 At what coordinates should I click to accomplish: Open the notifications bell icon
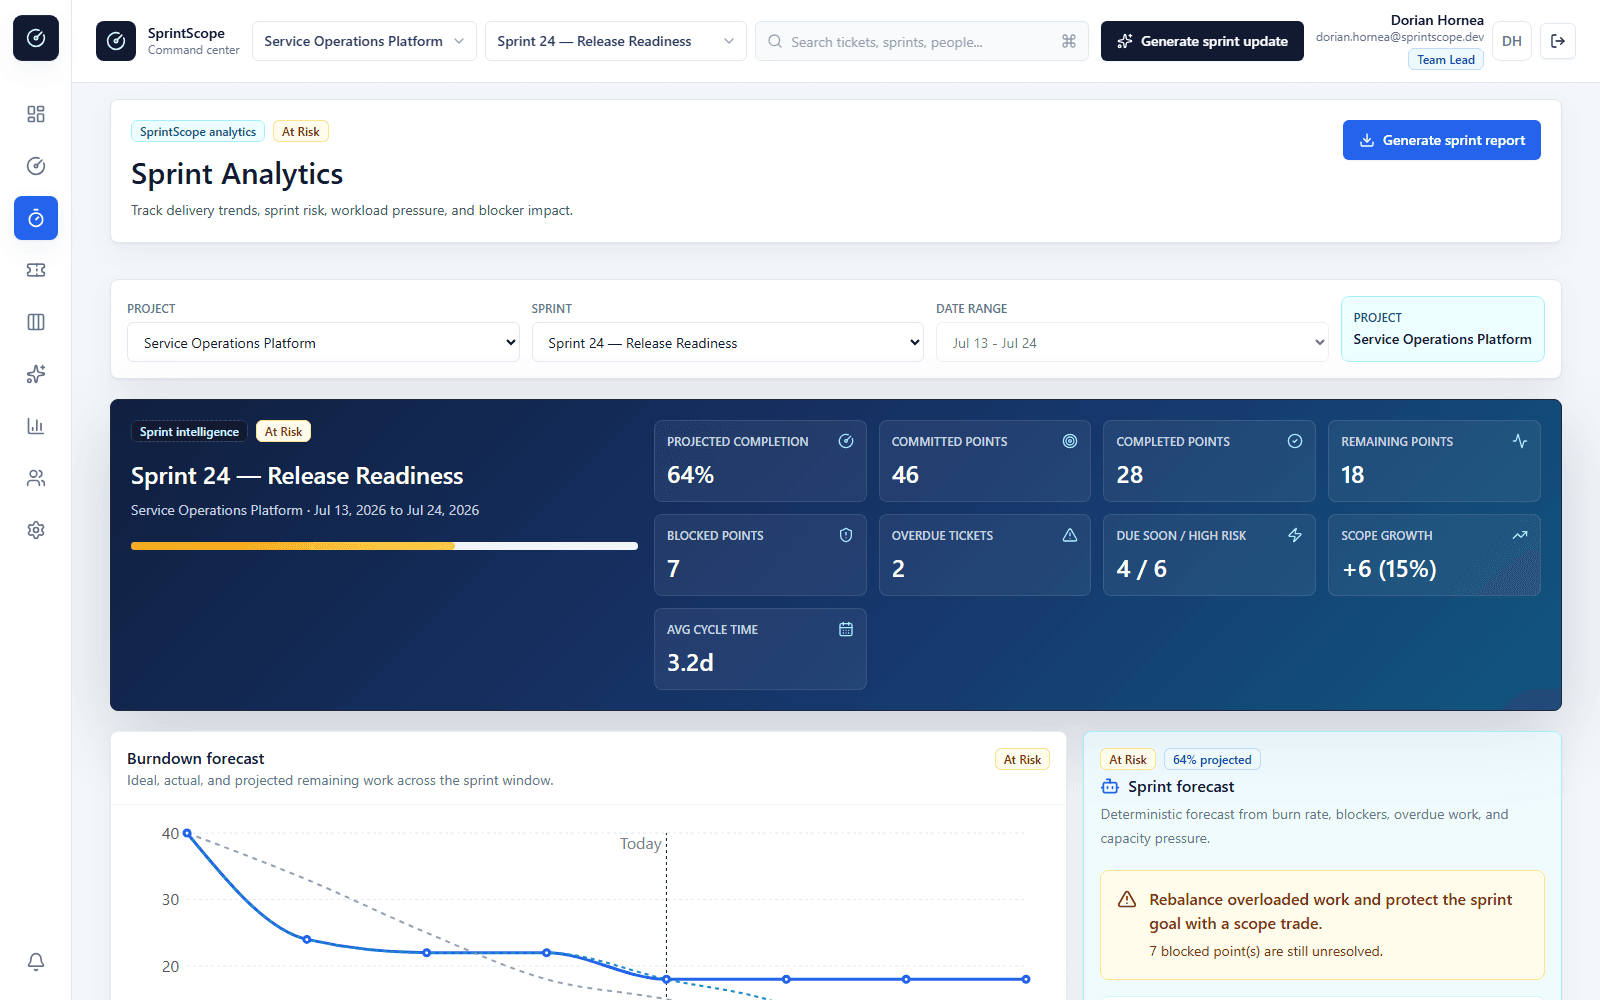pyautogui.click(x=36, y=961)
